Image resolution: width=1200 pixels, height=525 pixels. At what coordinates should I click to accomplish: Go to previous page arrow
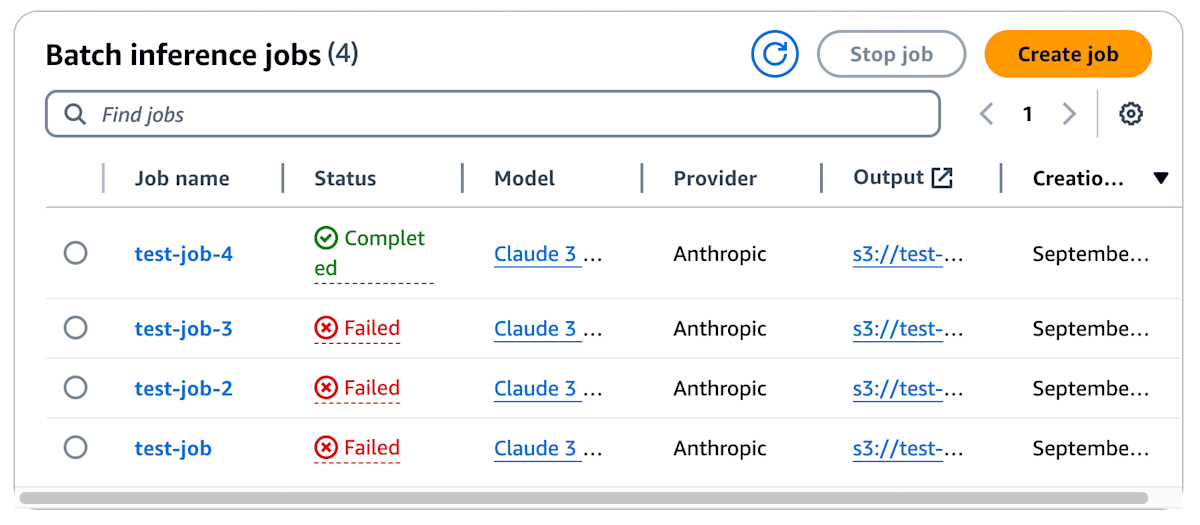[x=987, y=114]
